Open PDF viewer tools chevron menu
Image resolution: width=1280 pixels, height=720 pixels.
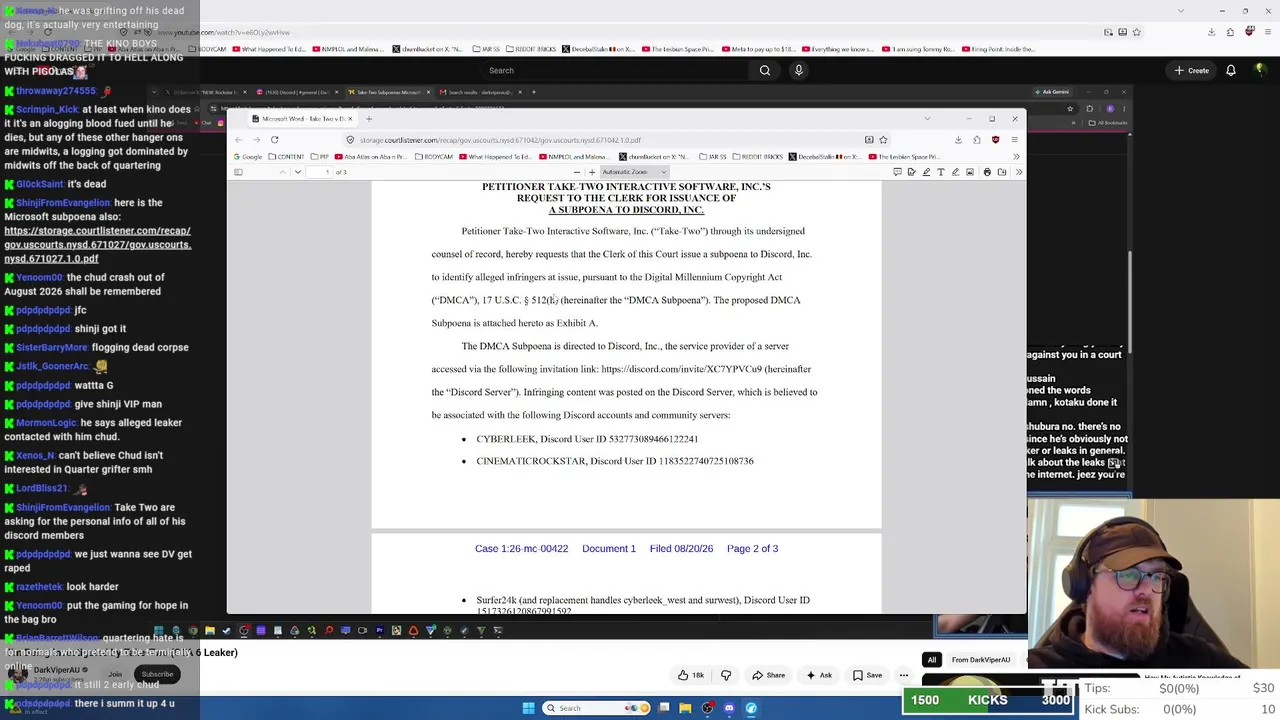point(1018,172)
